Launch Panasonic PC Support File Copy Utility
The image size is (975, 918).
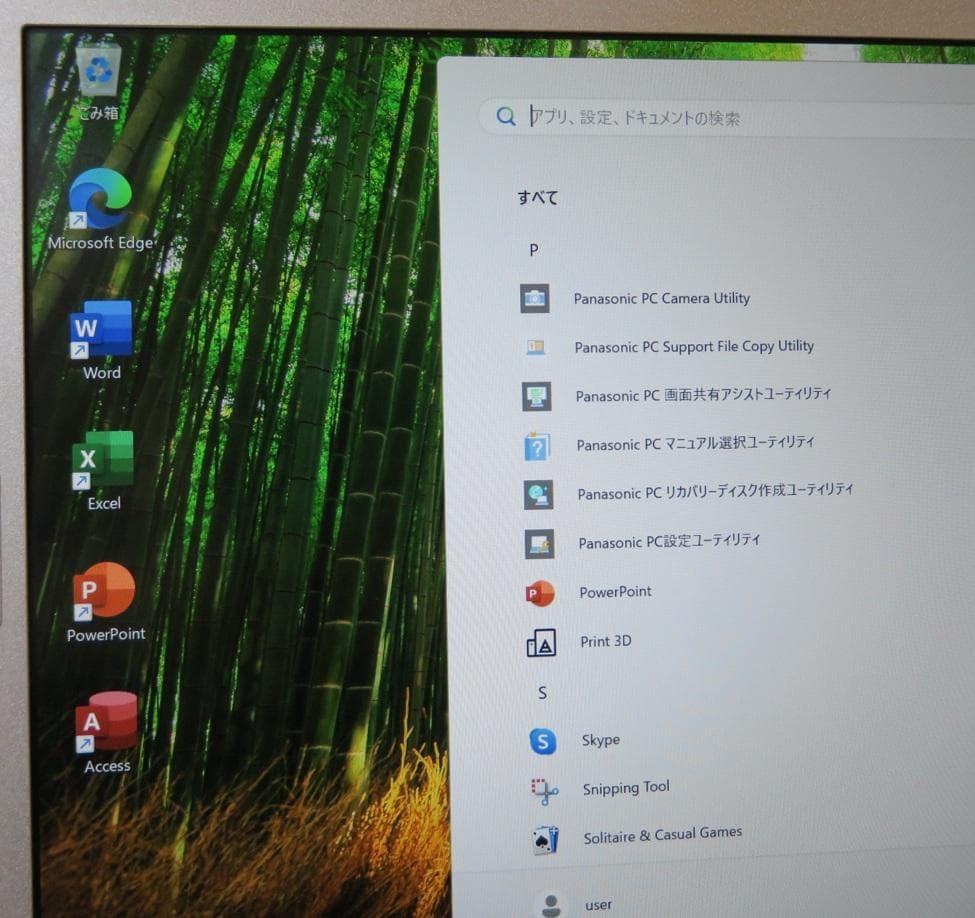coord(694,346)
